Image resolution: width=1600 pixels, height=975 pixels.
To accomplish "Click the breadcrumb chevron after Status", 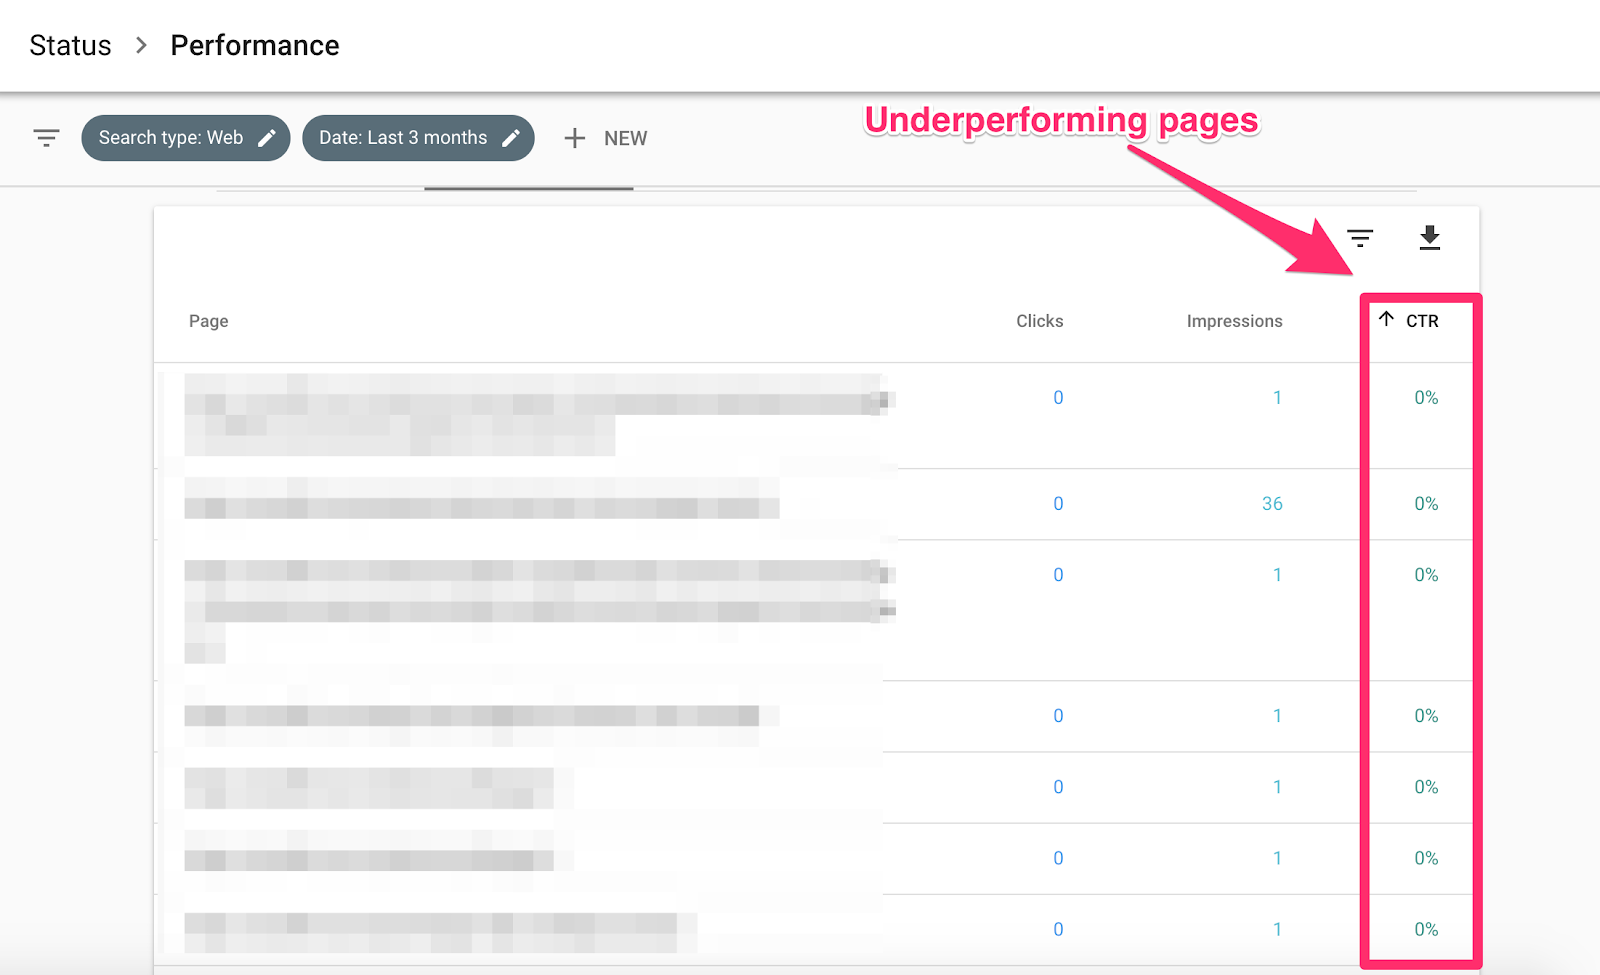I will point(141,46).
